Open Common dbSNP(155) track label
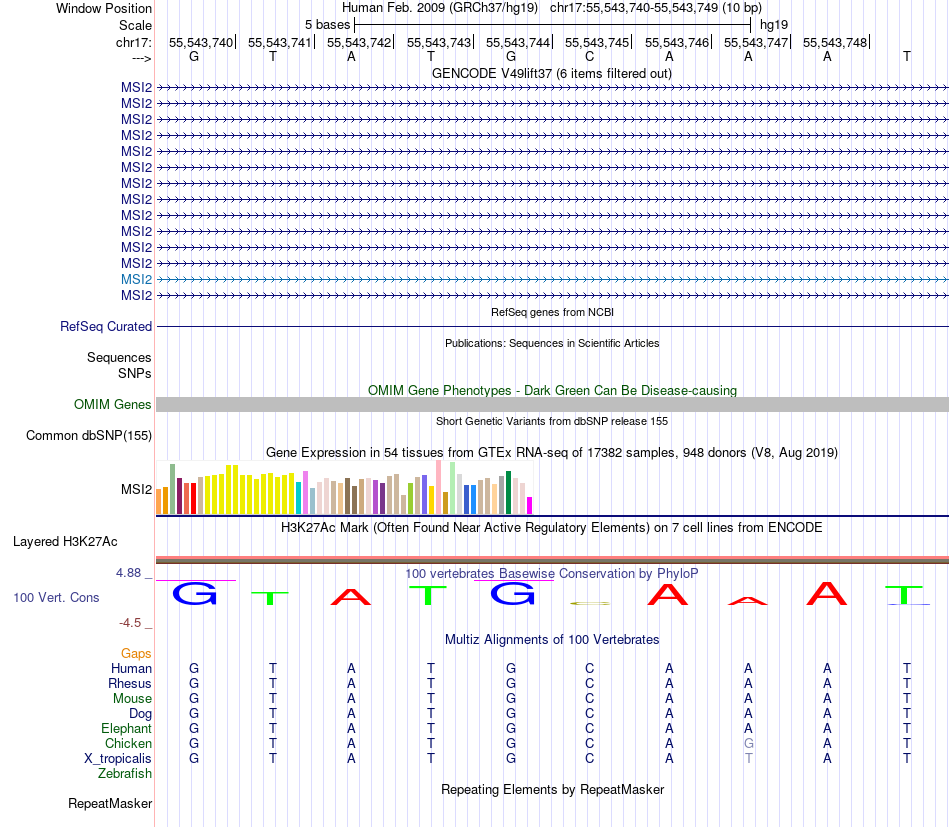This screenshot has width=950, height=827. 88,436
